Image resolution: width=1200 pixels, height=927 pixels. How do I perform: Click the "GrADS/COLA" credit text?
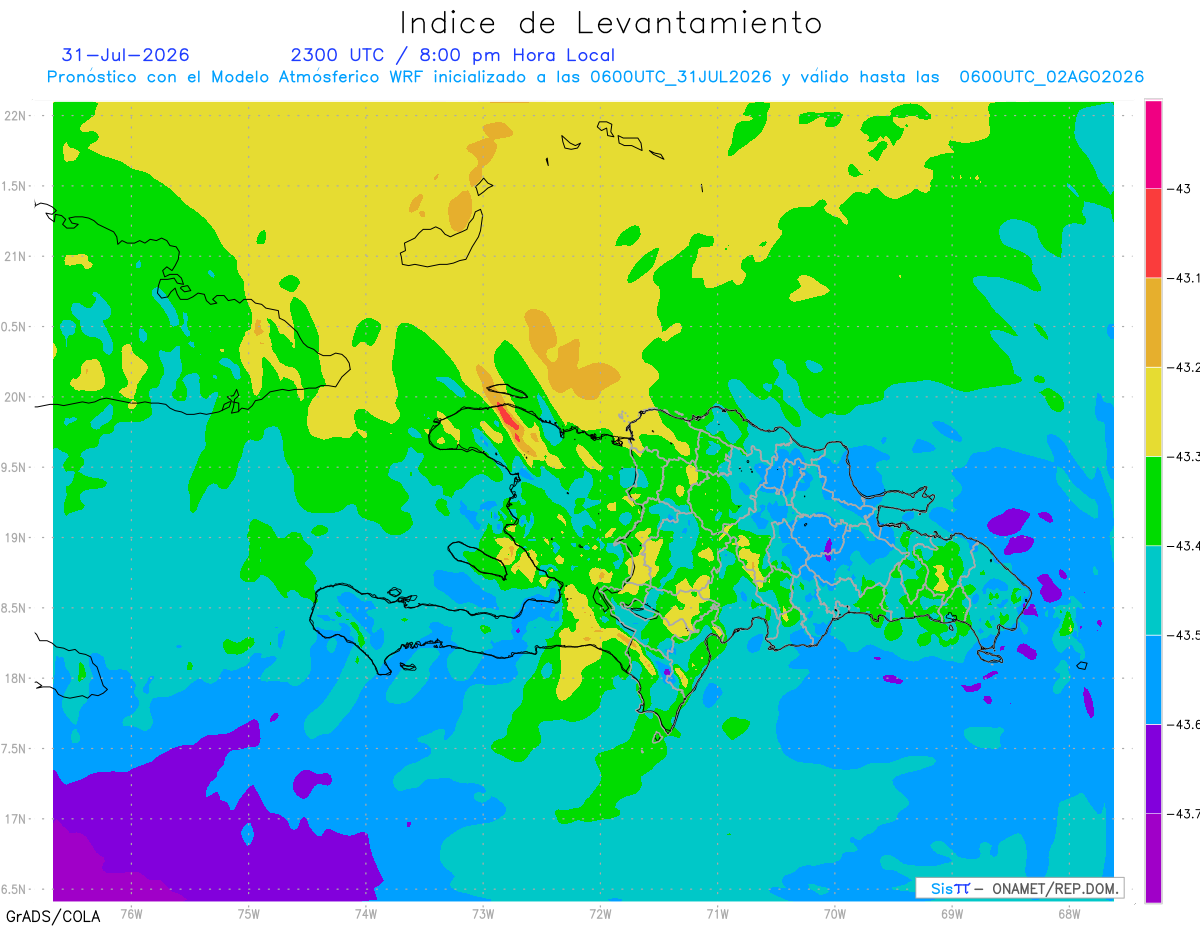pyautogui.click(x=53, y=915)
